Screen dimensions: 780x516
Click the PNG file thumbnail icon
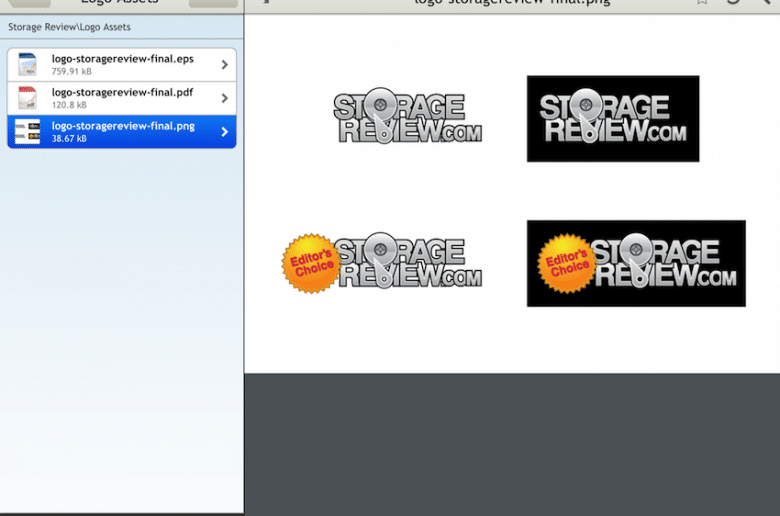[x=27, y=131]
